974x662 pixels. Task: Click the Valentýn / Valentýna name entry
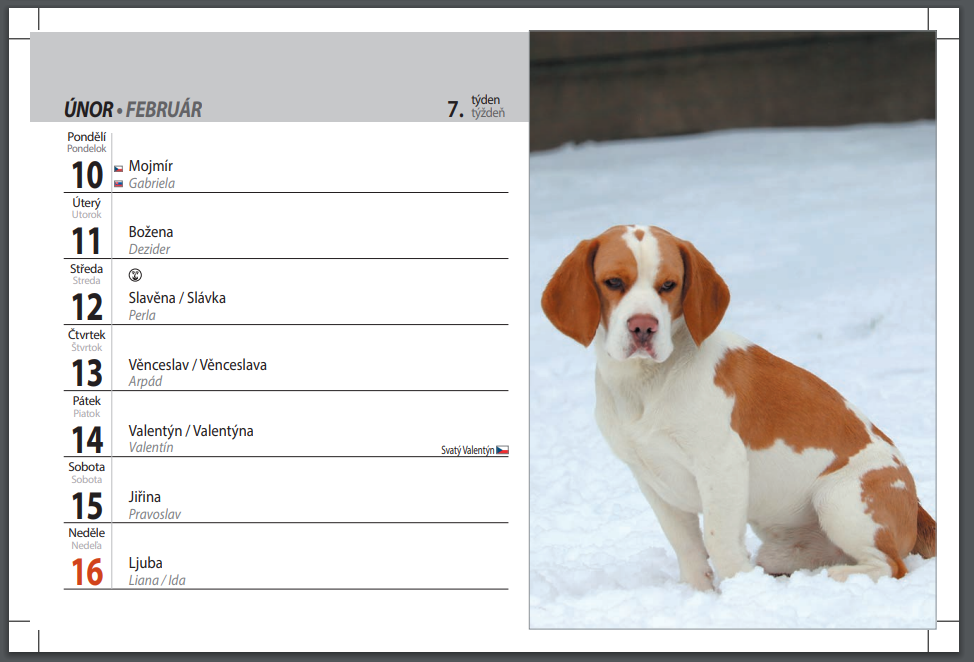coord(191,431)
